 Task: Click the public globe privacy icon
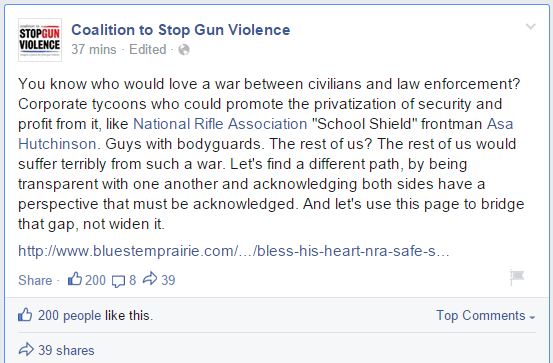[184, 50]
